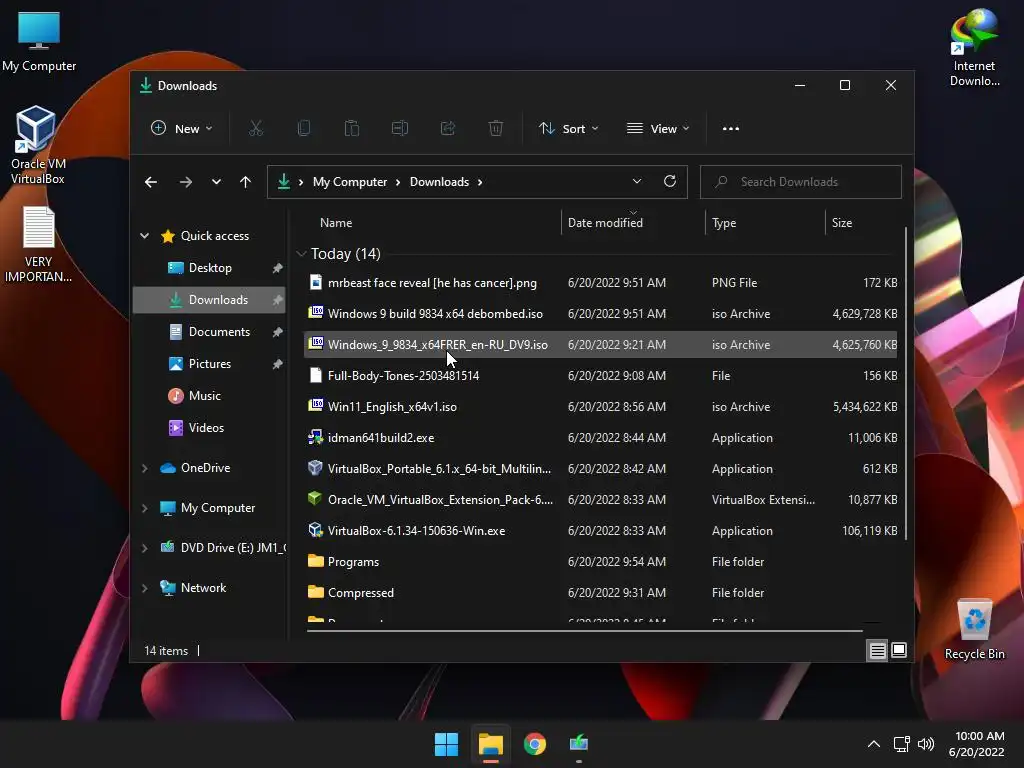Open the New item dropdown
This screenshot has width=1024, height=768.
pyautogui.click(x=182, y=129)
